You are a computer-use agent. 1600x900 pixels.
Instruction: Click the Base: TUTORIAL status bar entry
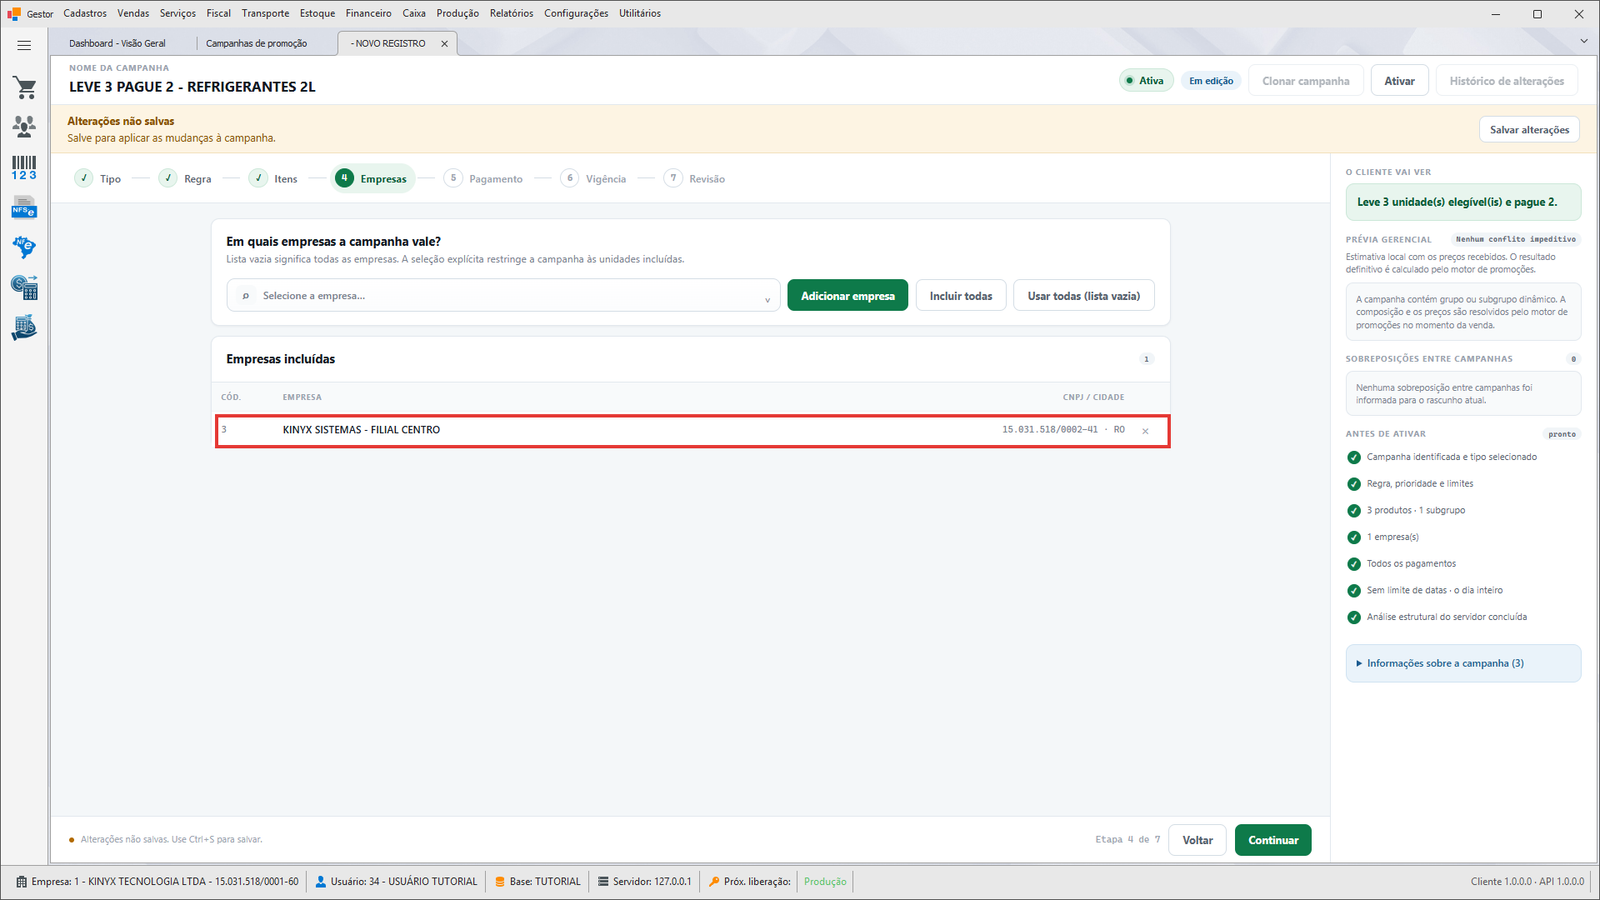tap(538, 882)
